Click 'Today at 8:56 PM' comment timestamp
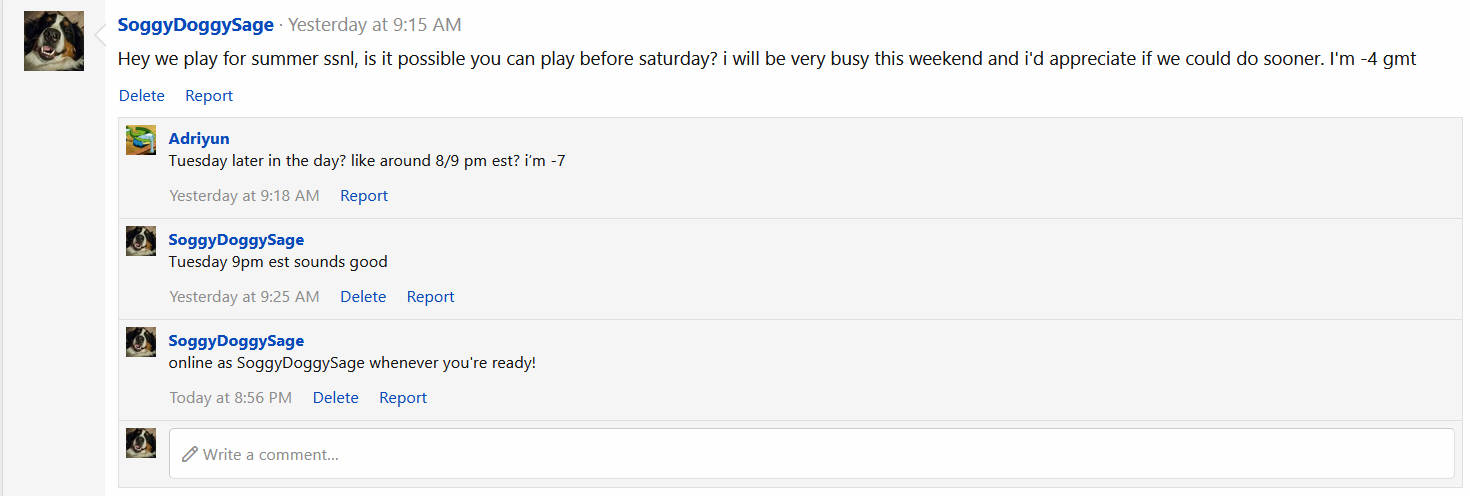 click(x=231, y=398)
